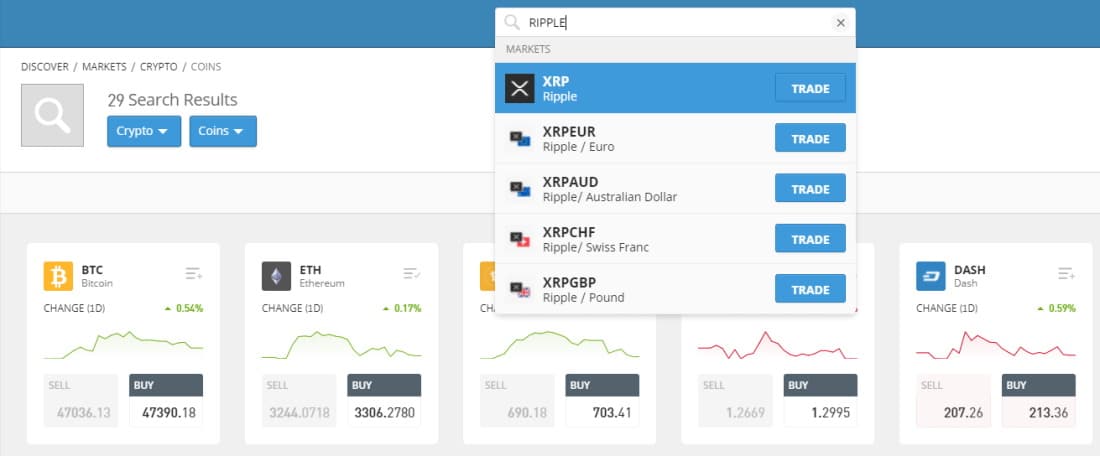The width and height of the screenshot is (1100, 456).
Task: Click the 'Ripple/ Swiss Franc' text
Action: (596, 248)
